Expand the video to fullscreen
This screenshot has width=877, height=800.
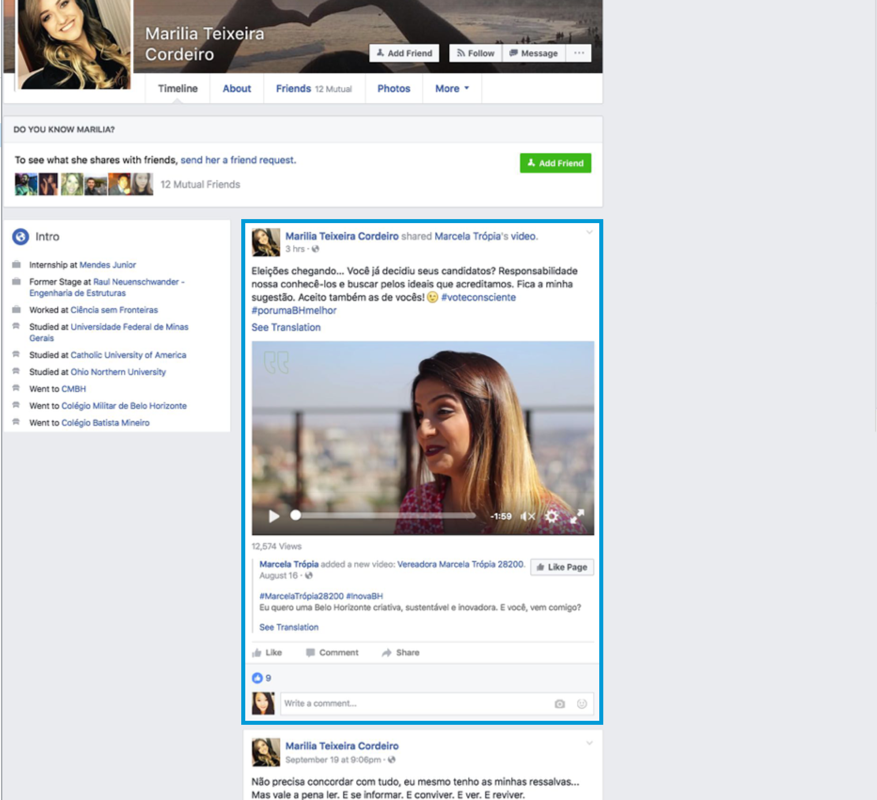pyautogui.click(x=577, y=516)
